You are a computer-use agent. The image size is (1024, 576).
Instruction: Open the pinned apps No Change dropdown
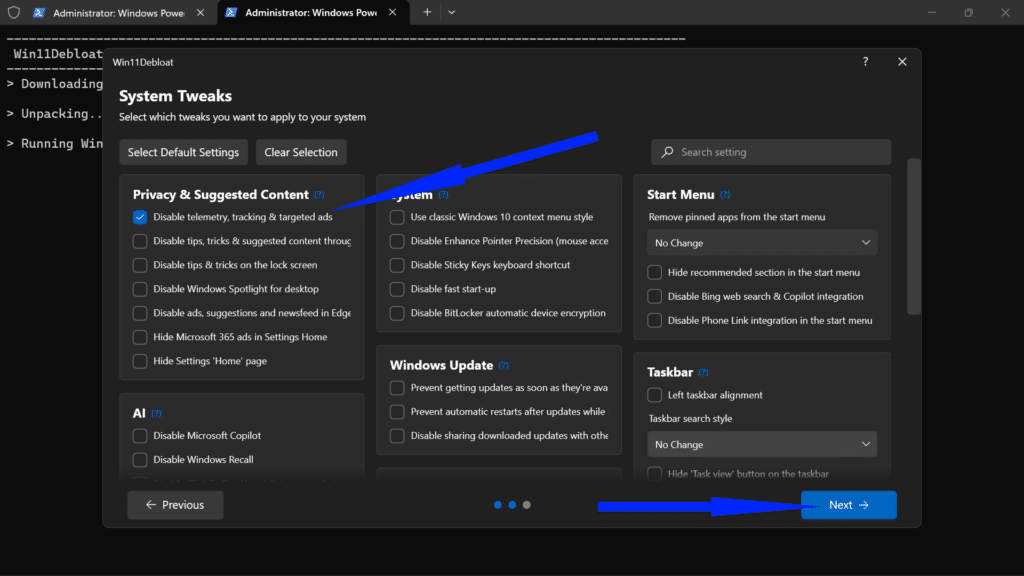[x=762, y=242]
